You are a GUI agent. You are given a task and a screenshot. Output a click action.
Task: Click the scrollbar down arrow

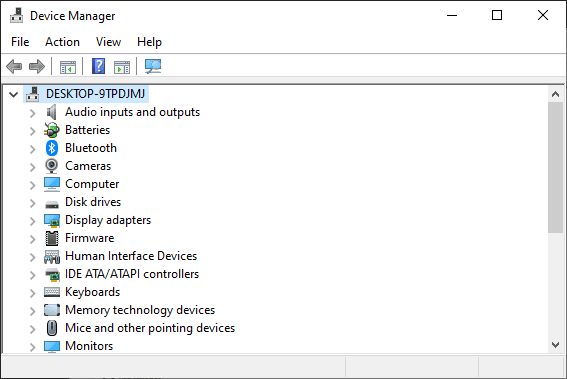555,345
